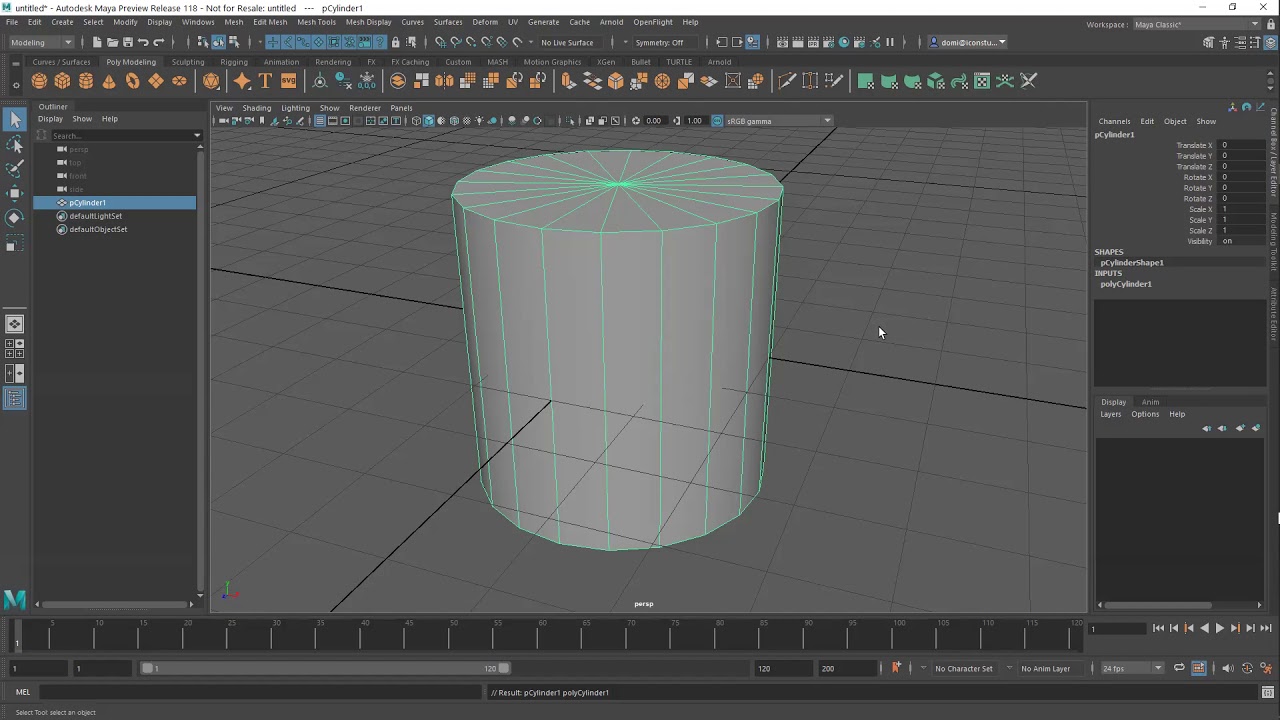The width and height of the screenshot is (1280, 720).
Task: Activate the Move tool in the toolbox
Action: [x=14, y=193]
